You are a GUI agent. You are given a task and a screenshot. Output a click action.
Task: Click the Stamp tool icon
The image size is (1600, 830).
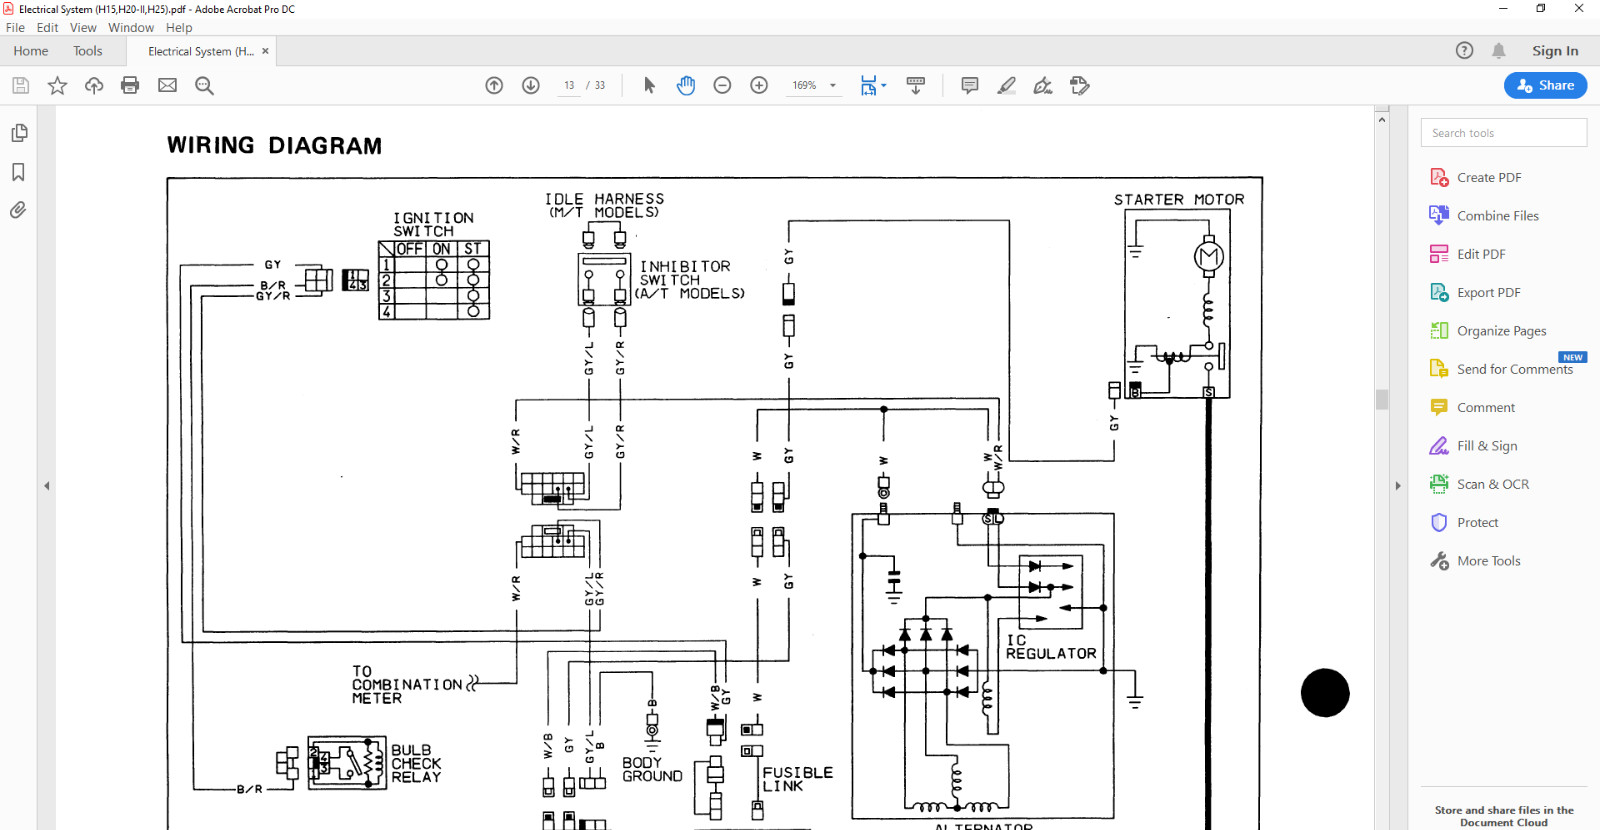pos(1080,86)
